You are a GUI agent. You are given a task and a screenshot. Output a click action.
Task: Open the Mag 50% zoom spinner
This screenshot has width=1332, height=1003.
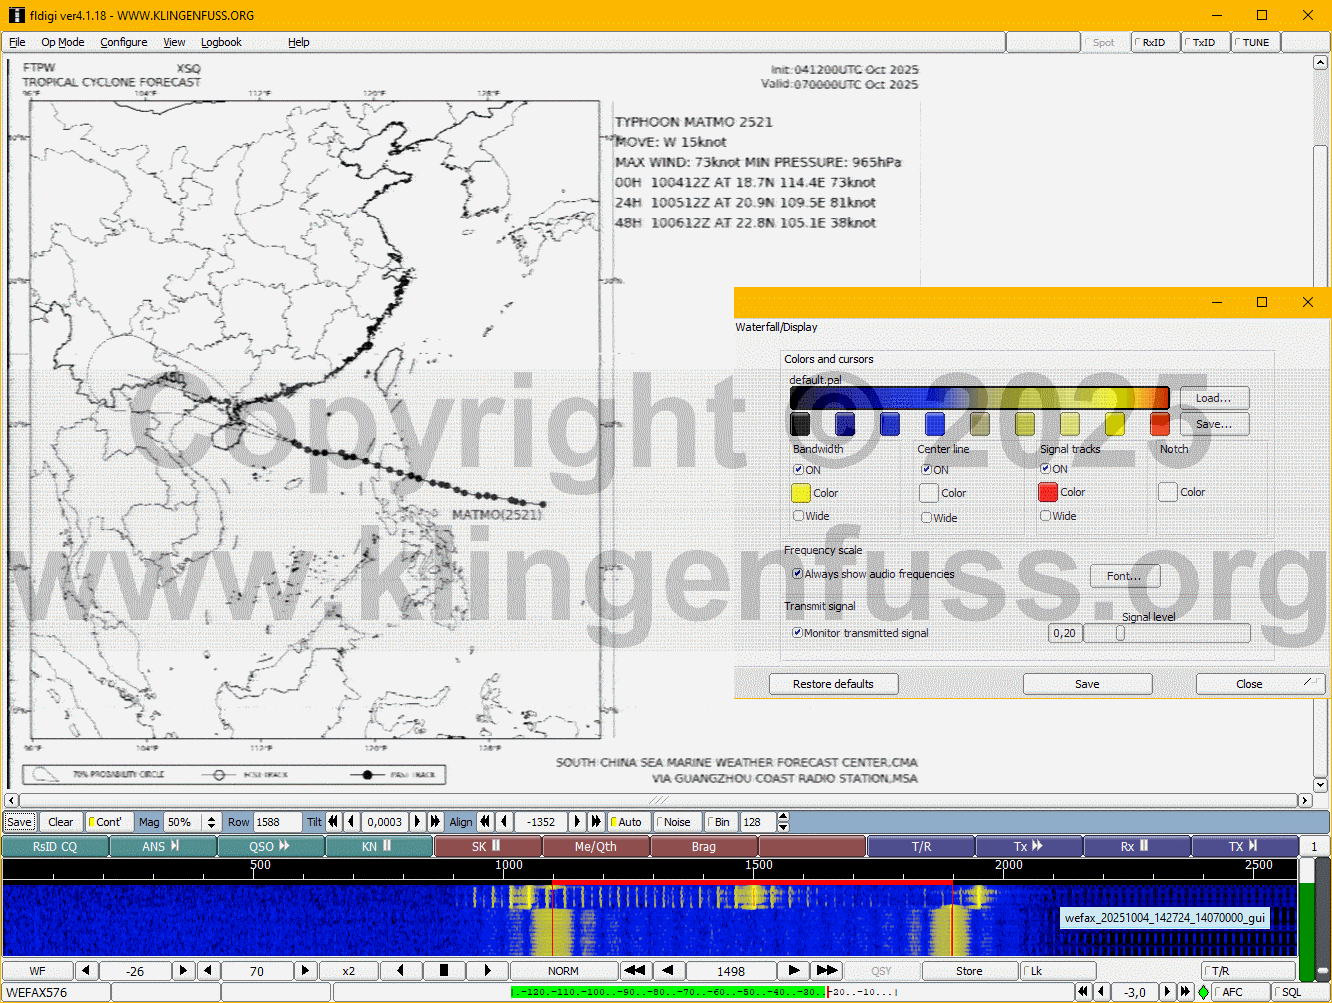point(211,822)
